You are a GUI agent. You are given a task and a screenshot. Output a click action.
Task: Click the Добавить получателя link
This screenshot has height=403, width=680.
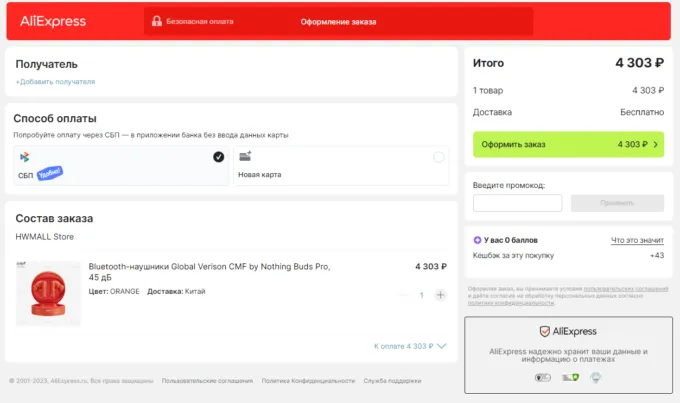coord(55,82)
